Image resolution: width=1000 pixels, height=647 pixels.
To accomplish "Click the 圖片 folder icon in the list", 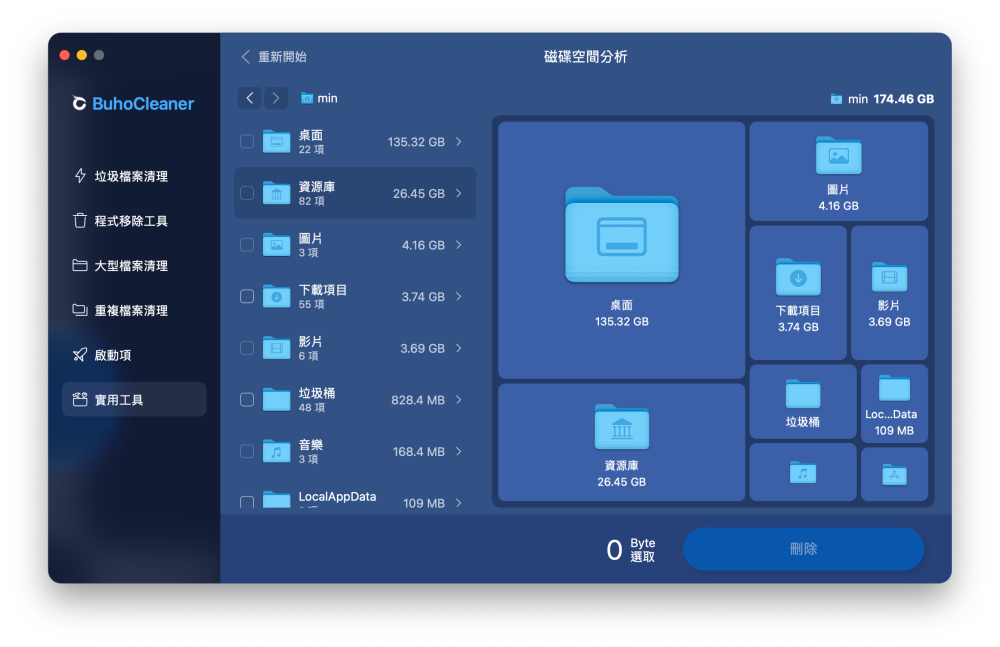I will pyautogui.click(x=277, y=245).
